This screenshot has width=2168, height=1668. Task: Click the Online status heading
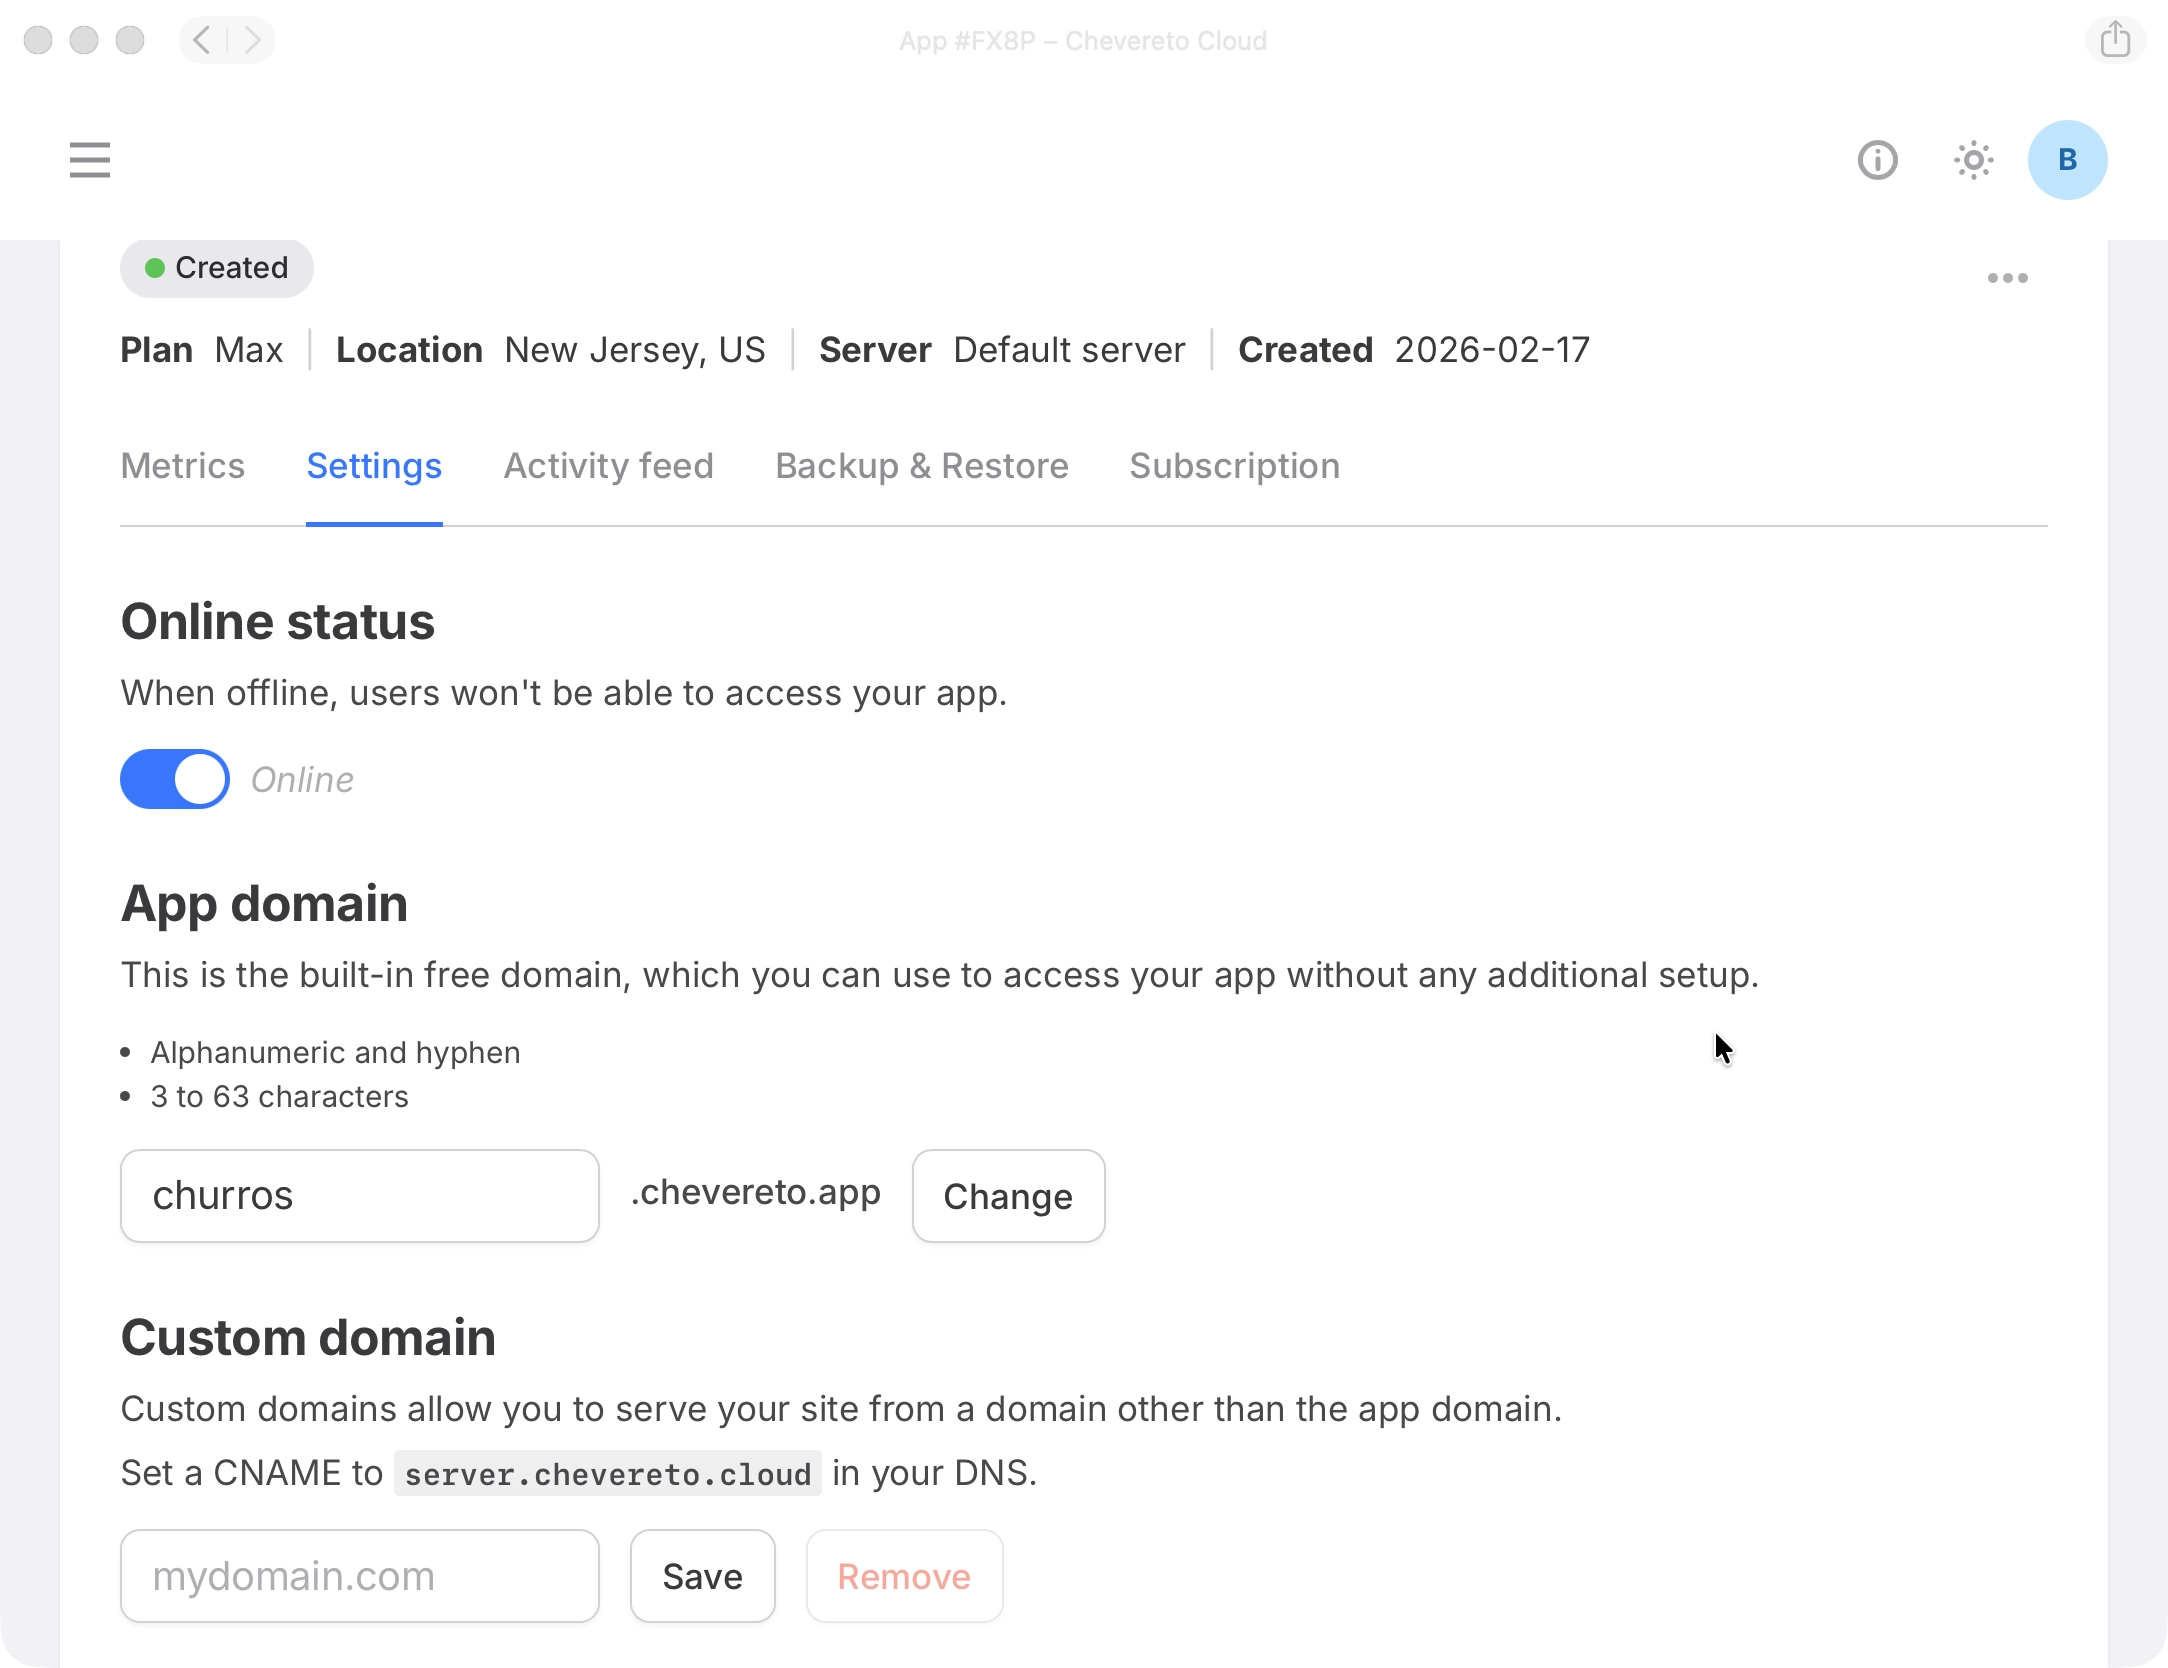coord(278,622)
